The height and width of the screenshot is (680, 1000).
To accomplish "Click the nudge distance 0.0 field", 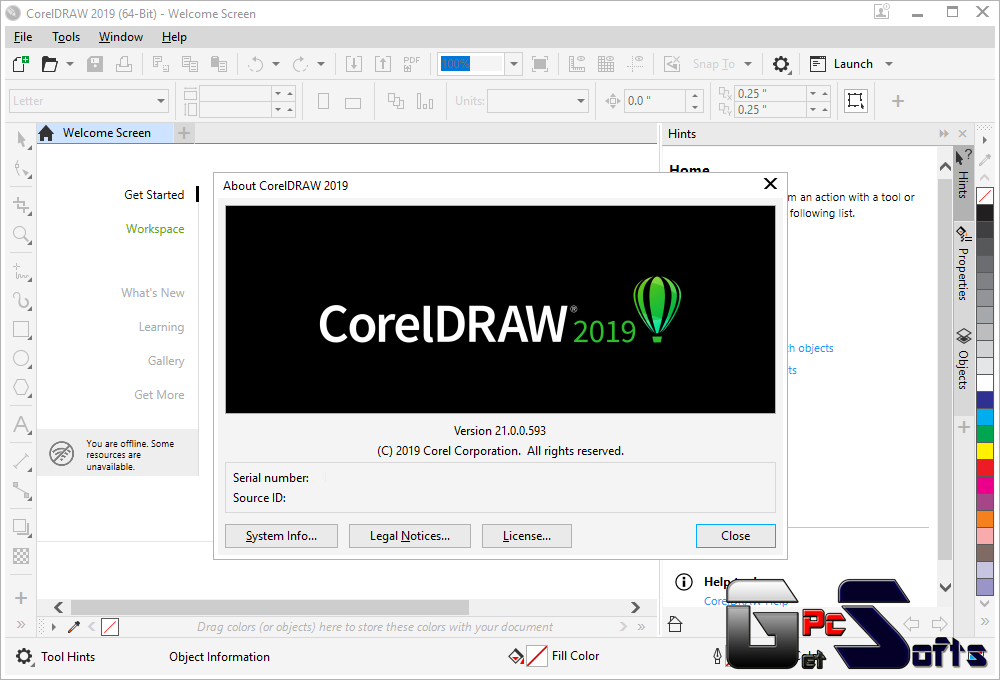I will point(655,101).
